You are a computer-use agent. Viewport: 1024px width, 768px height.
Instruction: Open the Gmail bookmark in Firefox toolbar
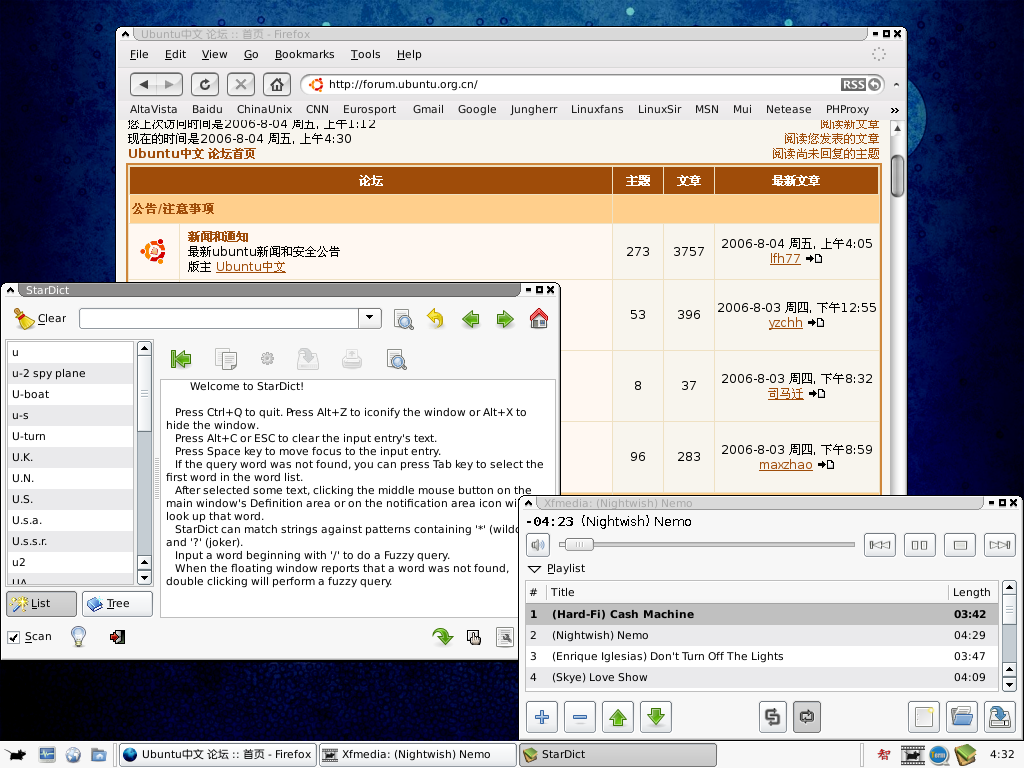pos(428,110)
